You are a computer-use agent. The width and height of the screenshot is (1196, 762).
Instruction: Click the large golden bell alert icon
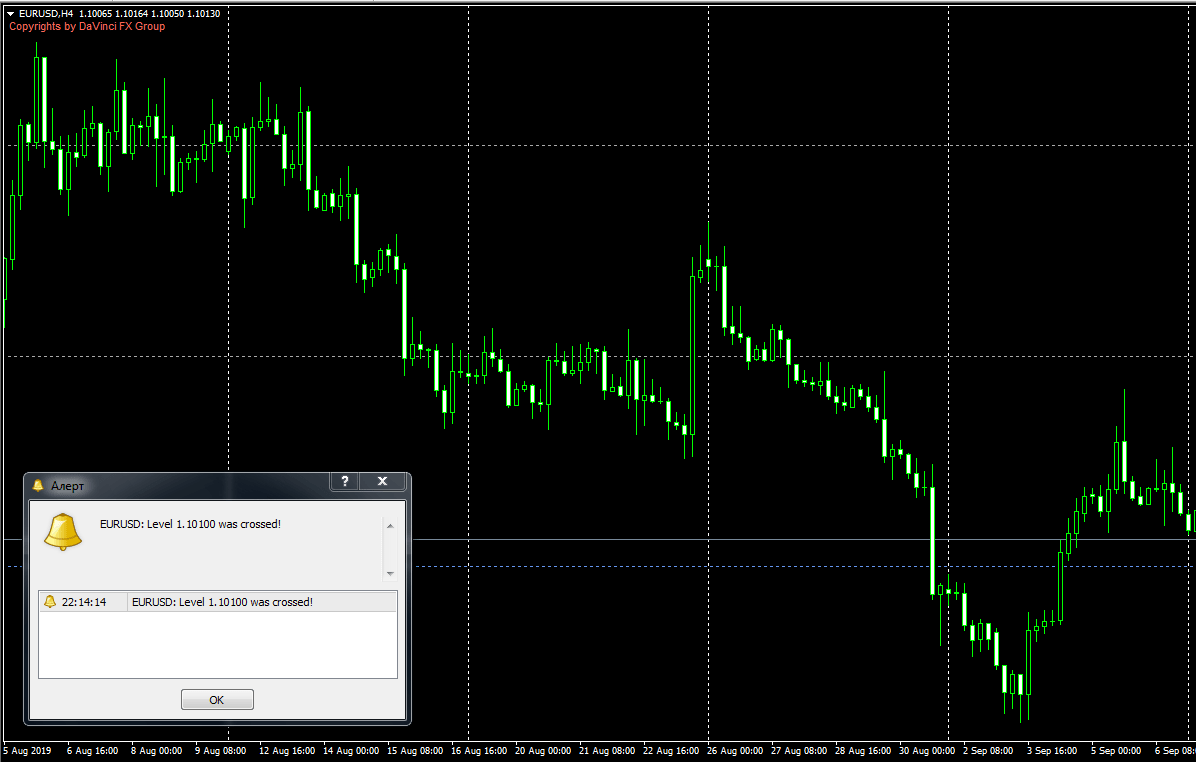[63, 532]
